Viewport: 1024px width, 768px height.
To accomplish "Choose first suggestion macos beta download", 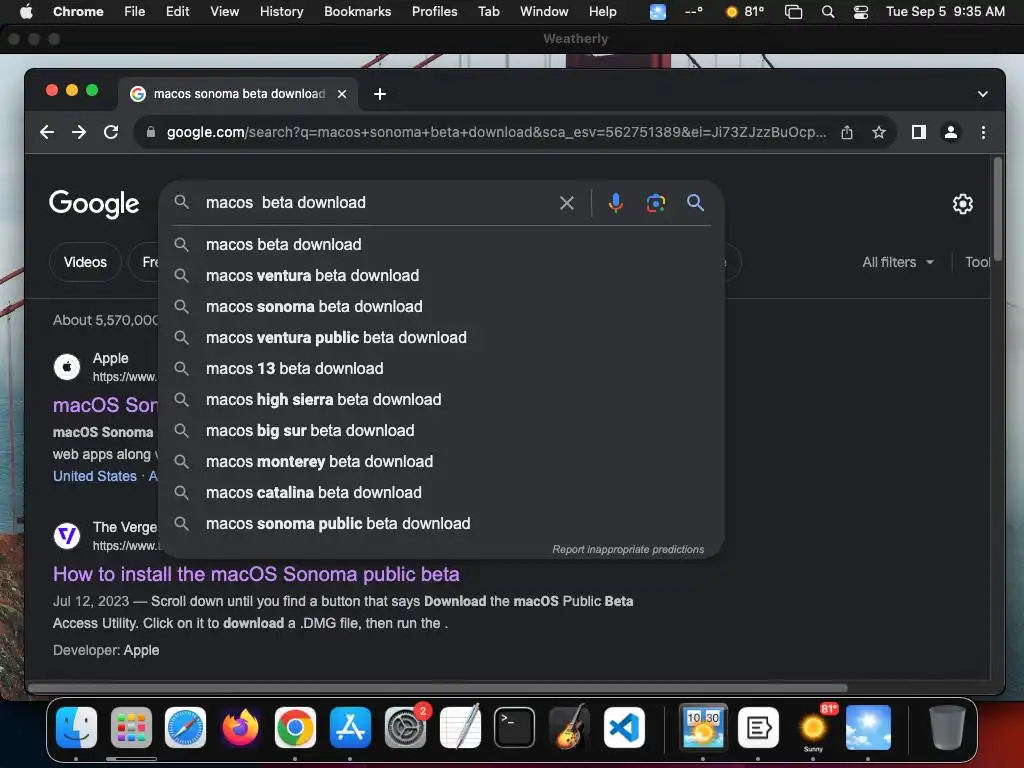I will pos(441,244).
